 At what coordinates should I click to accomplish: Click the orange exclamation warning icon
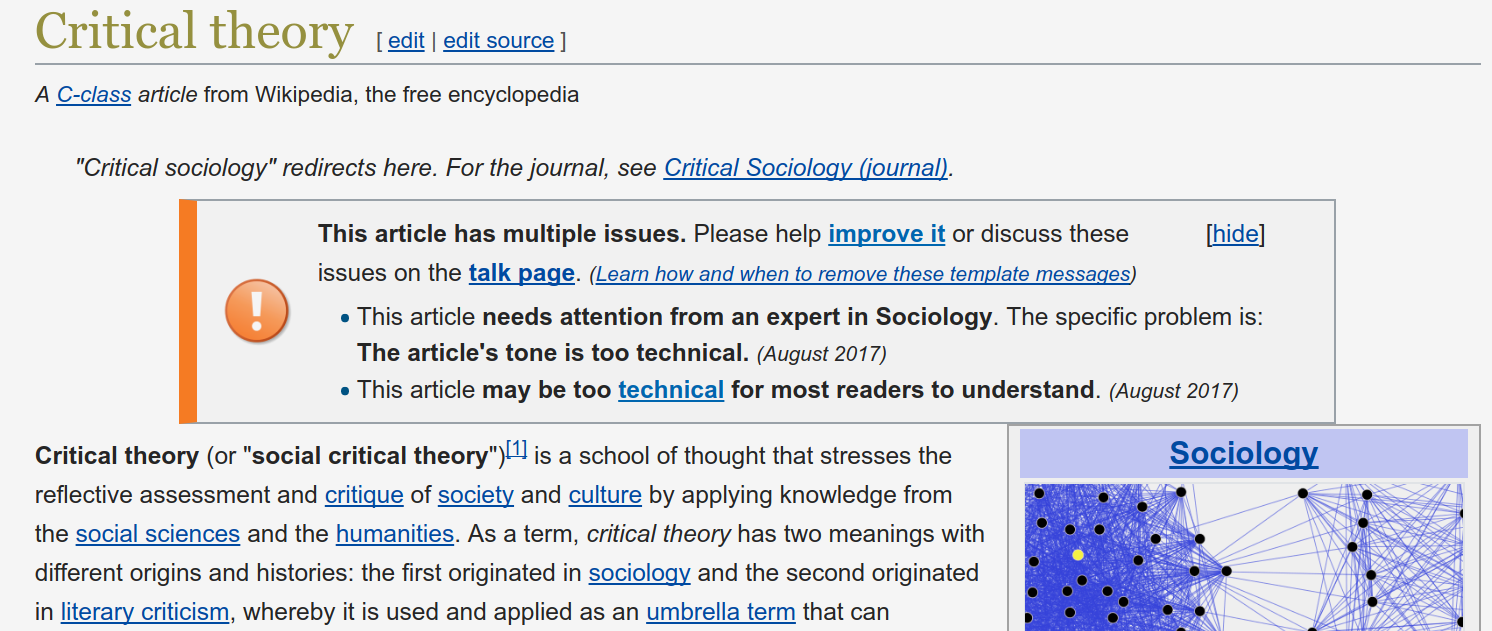click(x=257, y=310)
